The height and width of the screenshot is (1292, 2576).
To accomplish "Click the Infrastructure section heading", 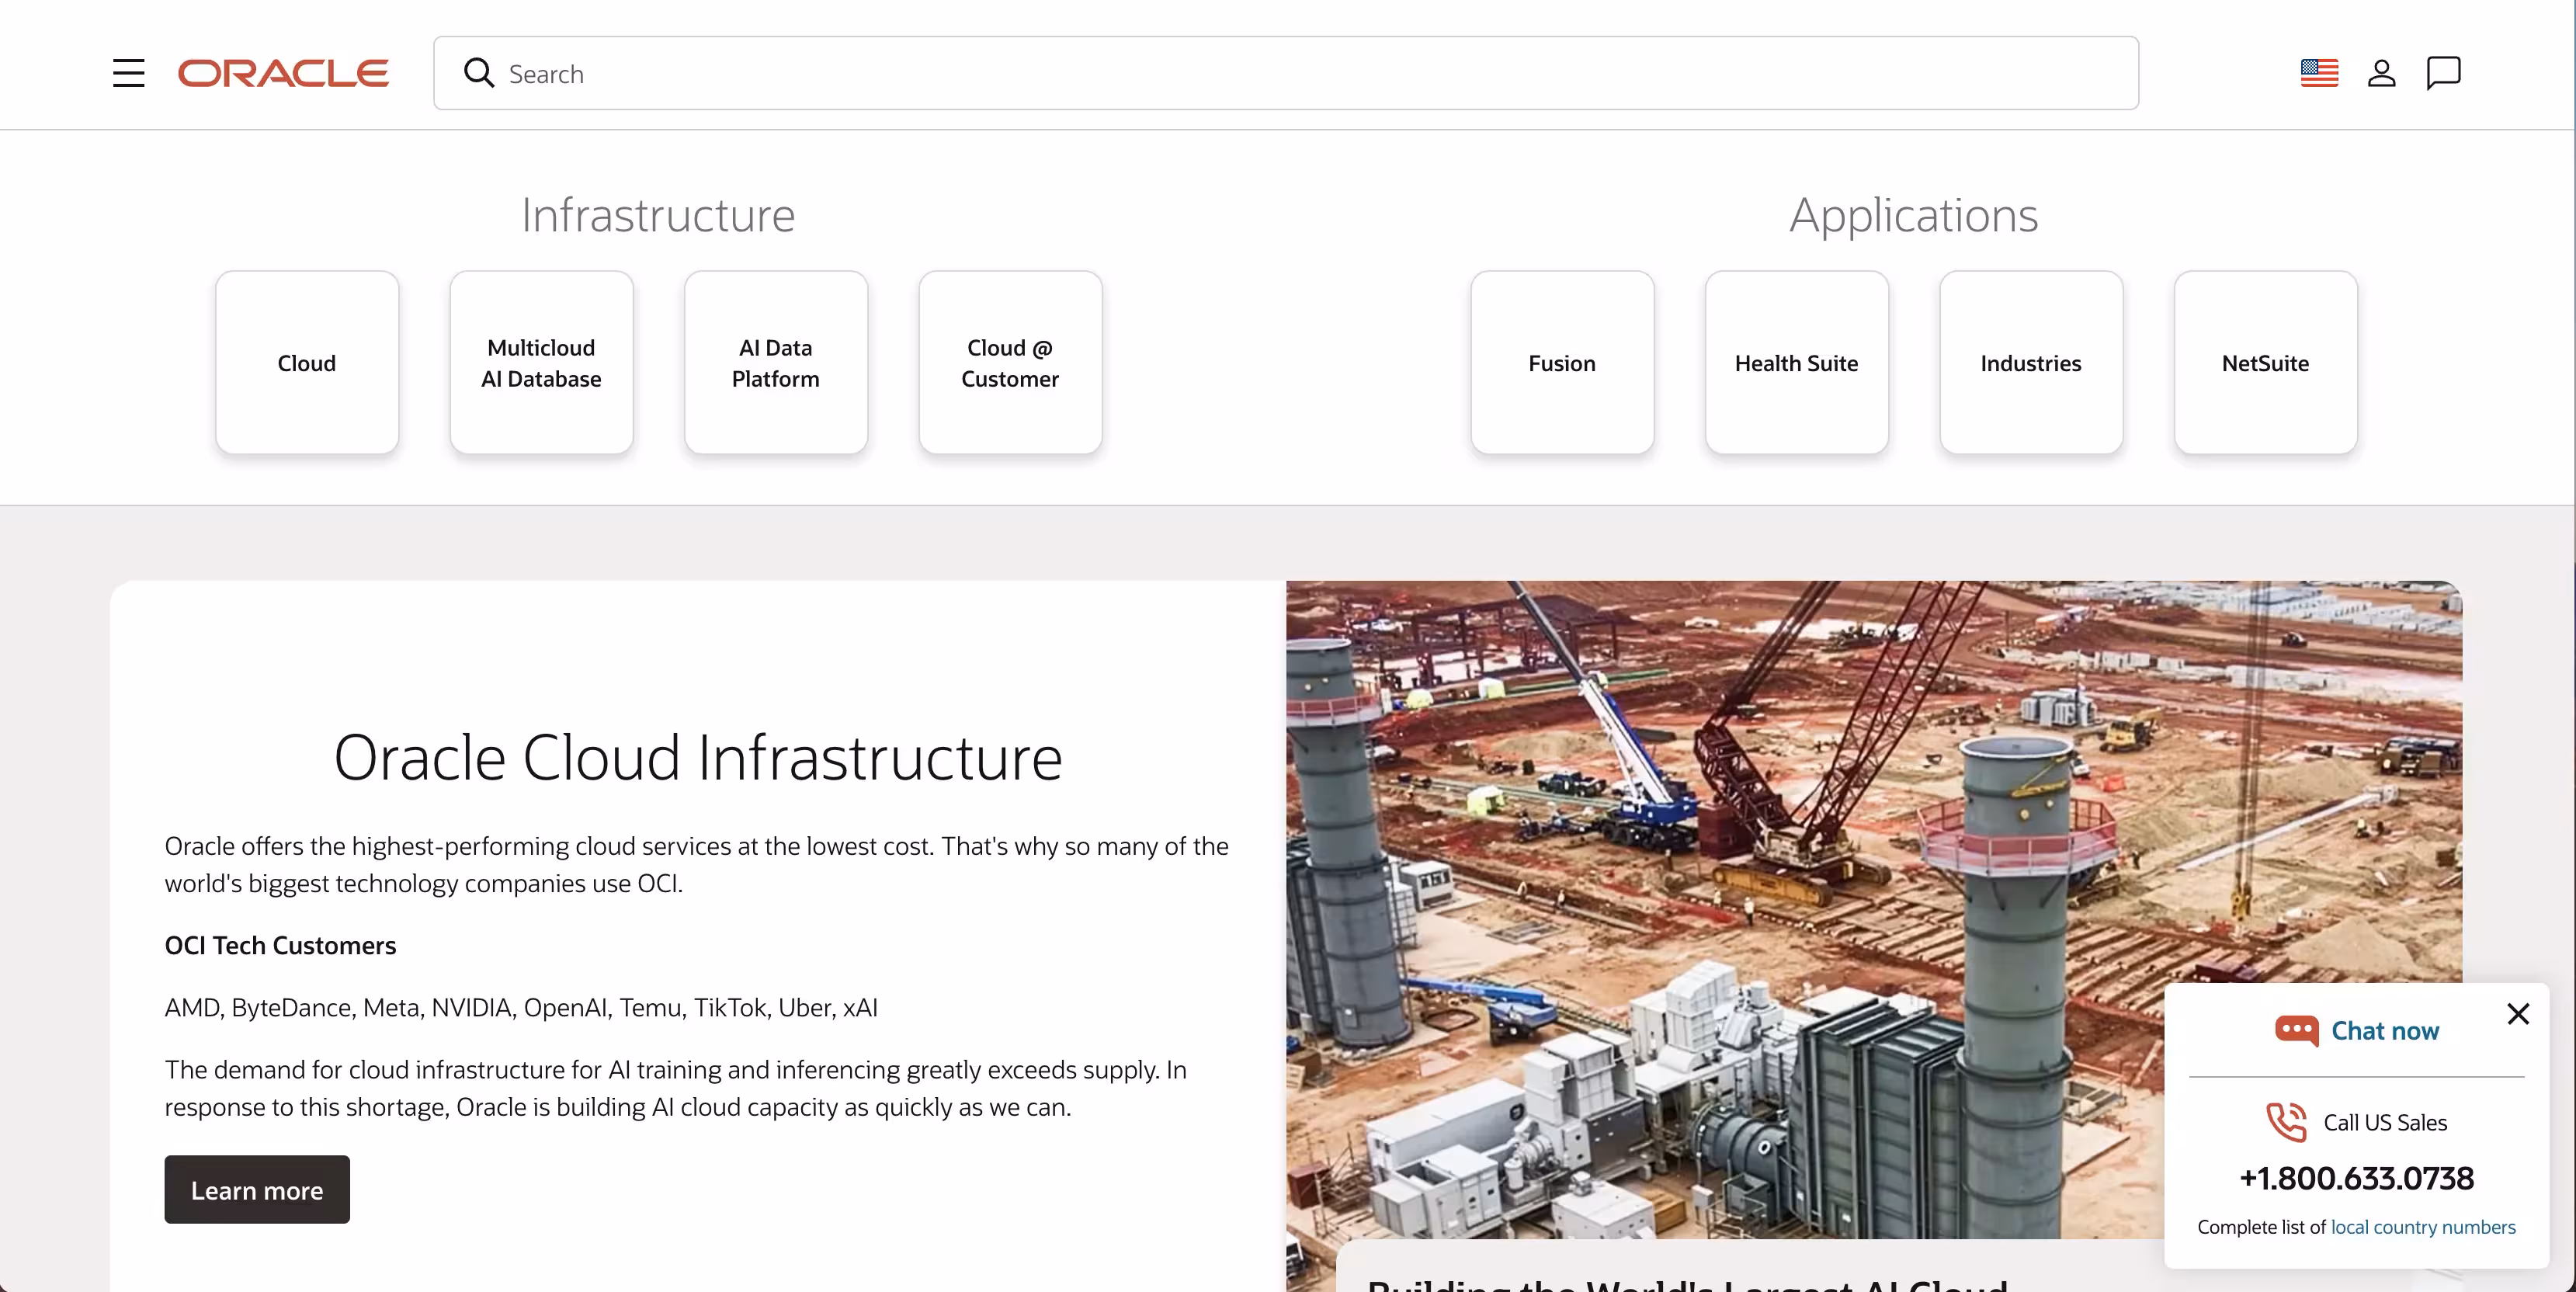I will tap(658, 215).
